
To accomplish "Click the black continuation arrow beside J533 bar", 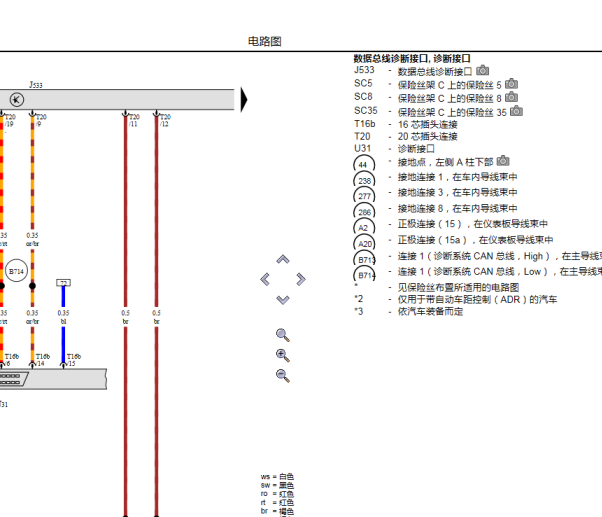I will [244, 99].
